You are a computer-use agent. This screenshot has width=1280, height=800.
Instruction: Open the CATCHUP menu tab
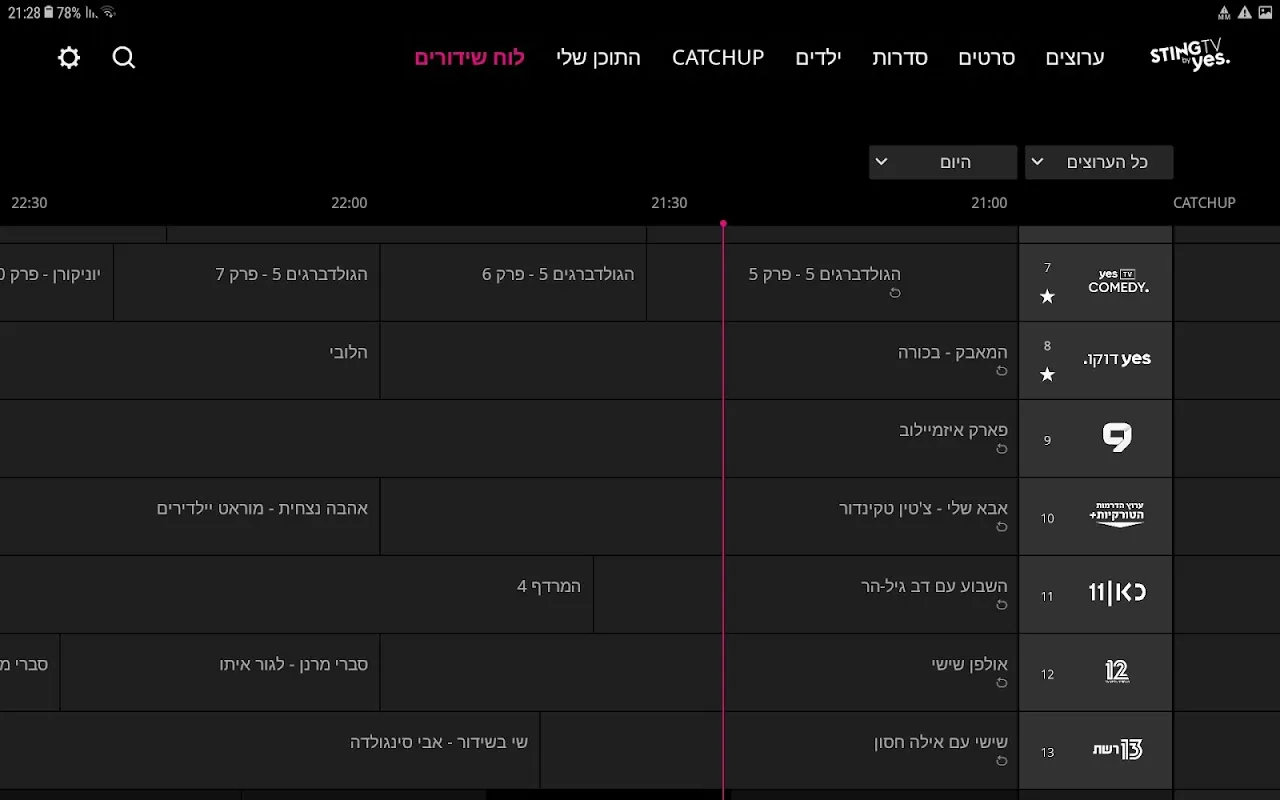coord(717,58)
